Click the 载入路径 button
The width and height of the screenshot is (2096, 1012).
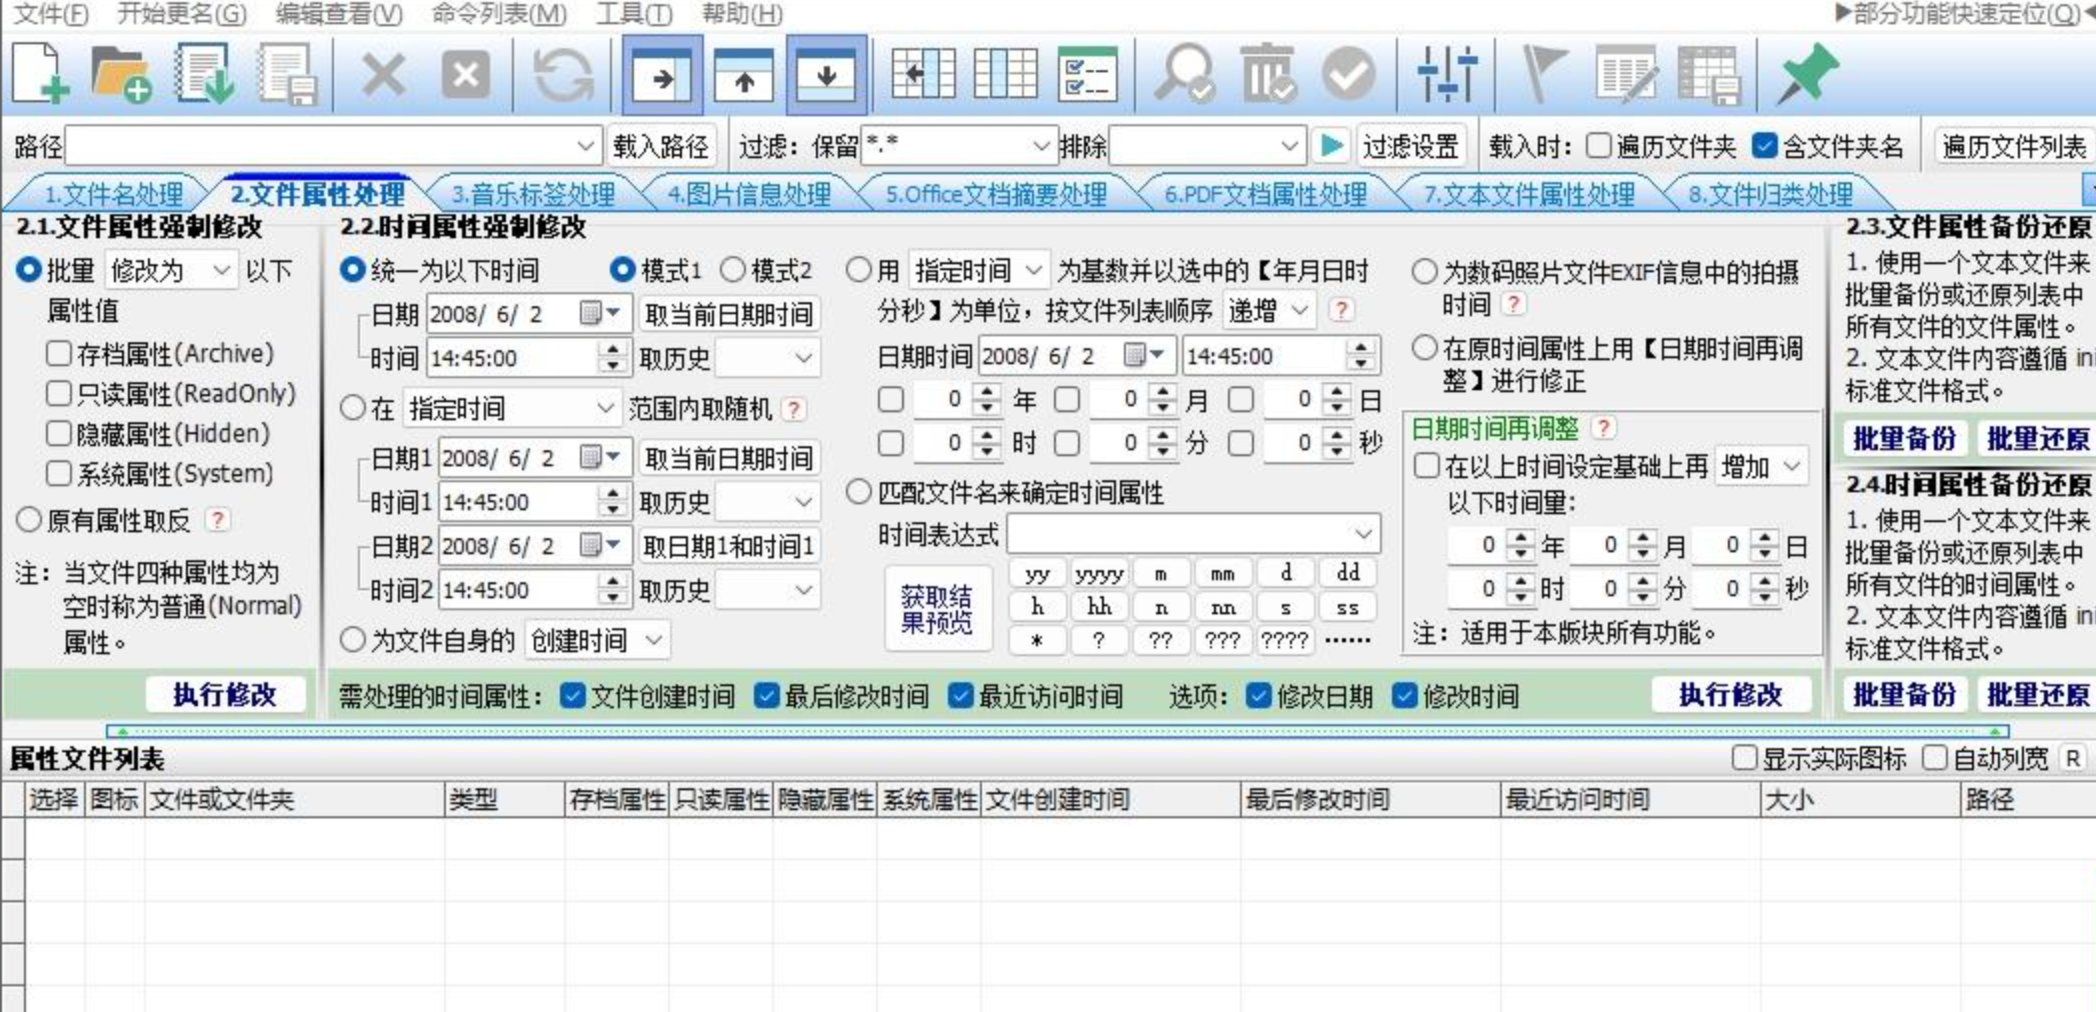click(660, 146)
